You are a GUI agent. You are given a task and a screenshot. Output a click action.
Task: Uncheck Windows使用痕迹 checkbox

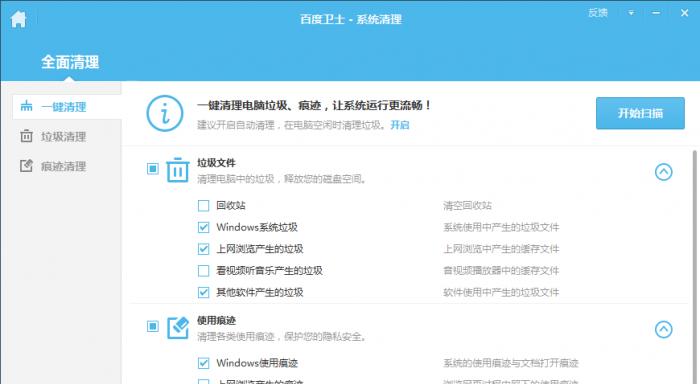pyautogui.click(x=203, y=363)
